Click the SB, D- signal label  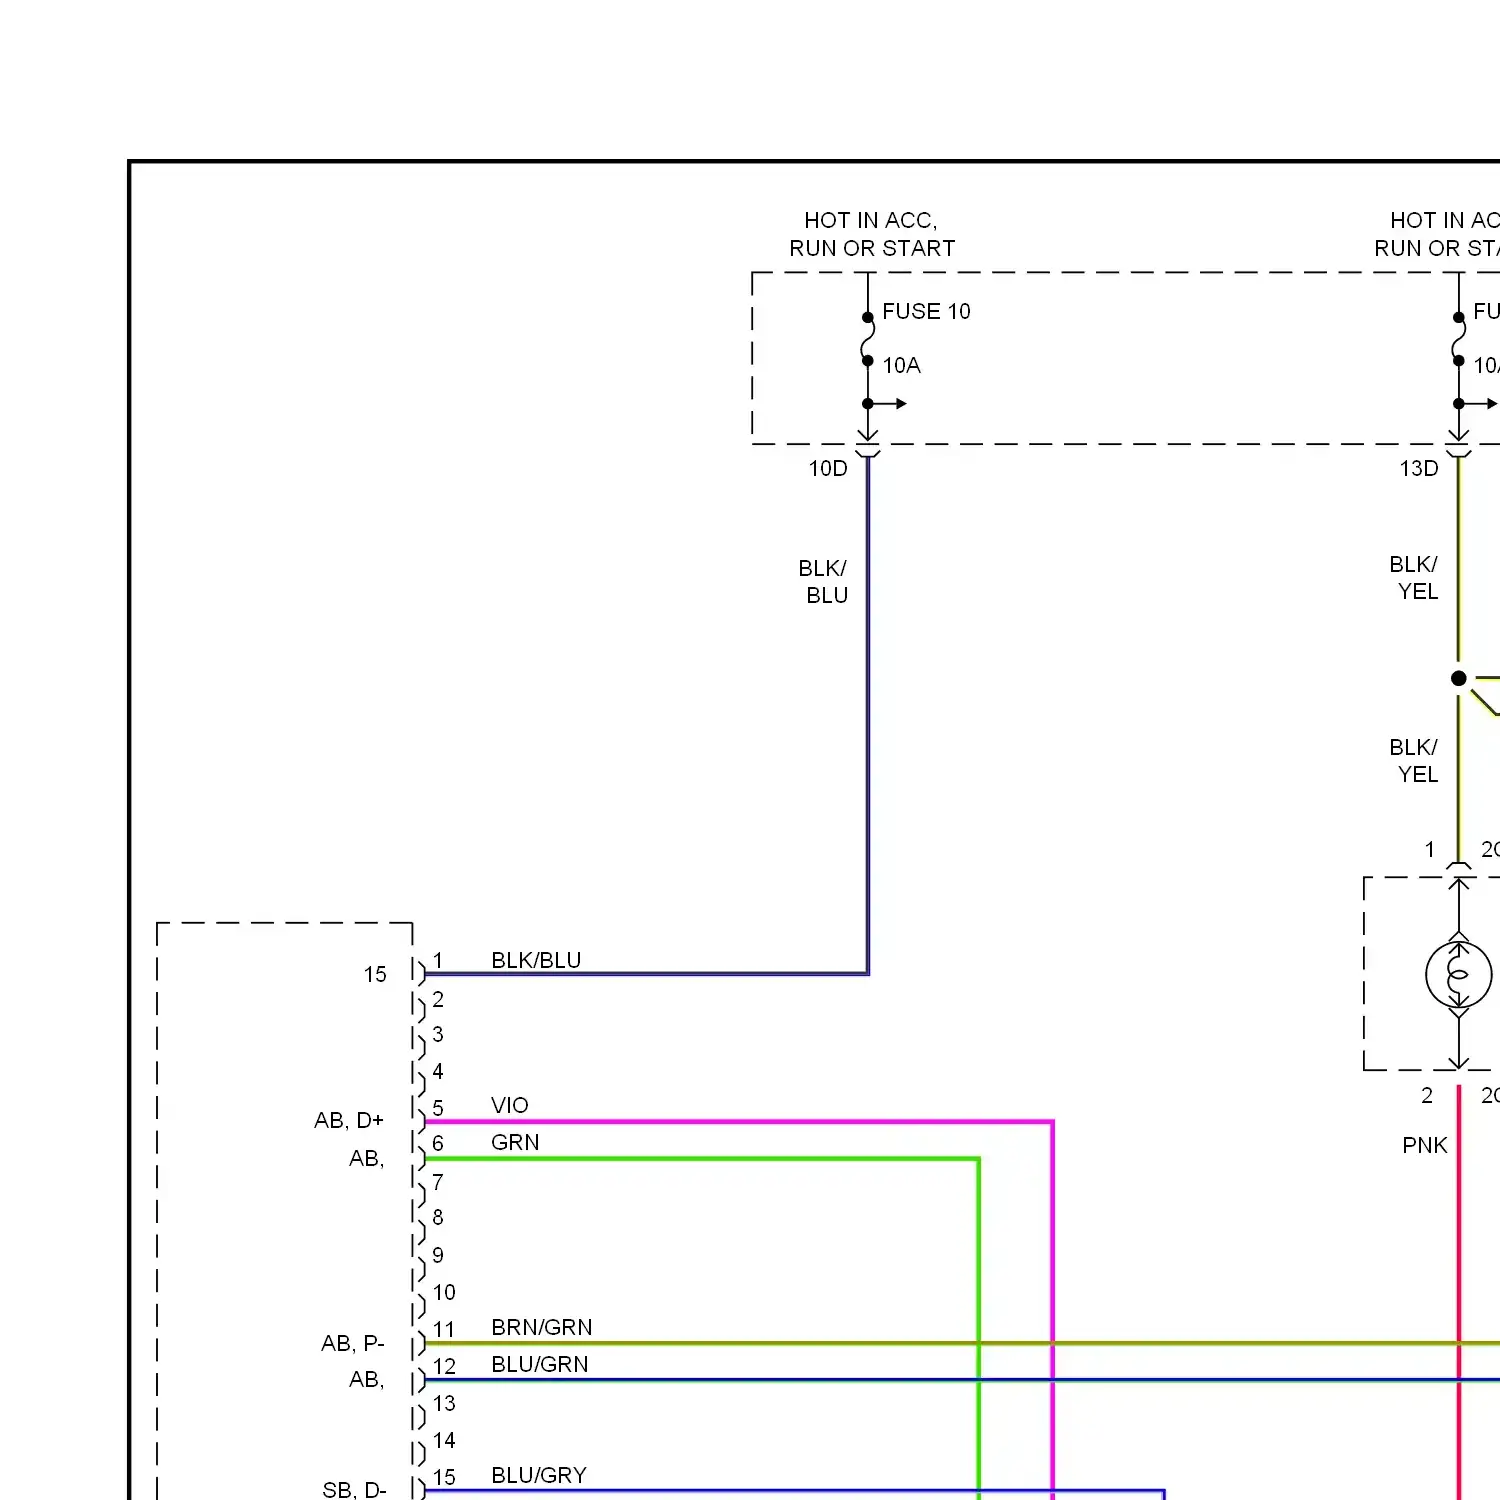point(354,1489)
